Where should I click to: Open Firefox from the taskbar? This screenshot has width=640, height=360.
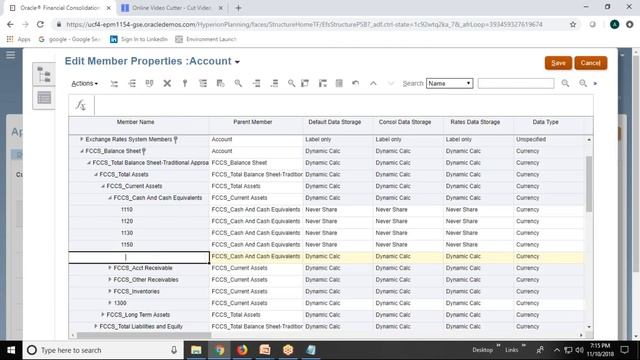(242, 350)
